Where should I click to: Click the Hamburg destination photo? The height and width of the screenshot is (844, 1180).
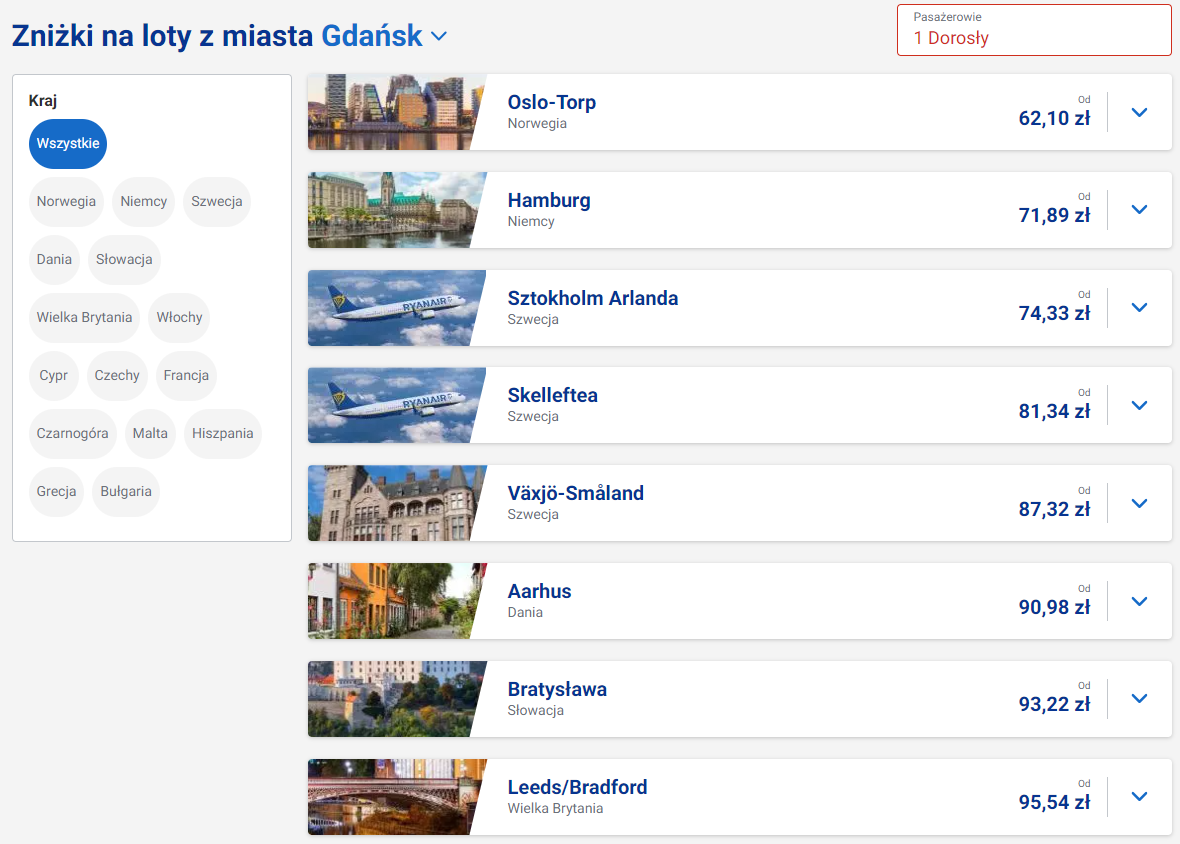click(x=390, y=210)
